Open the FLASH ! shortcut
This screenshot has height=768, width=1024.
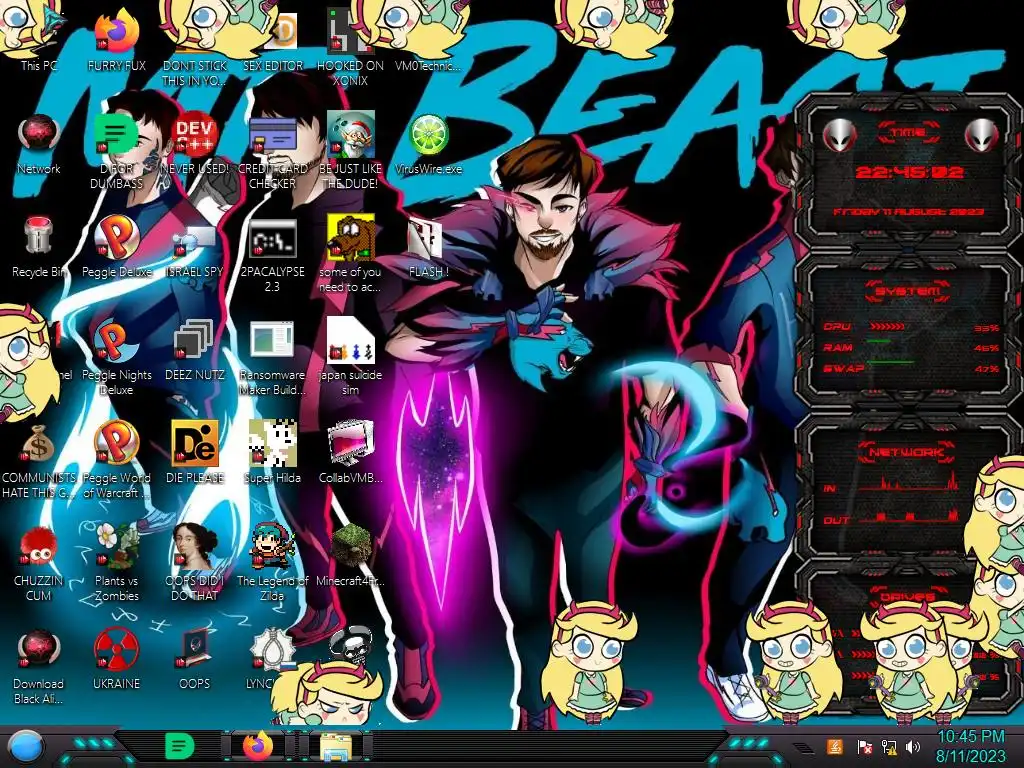click(x=428, y=247)
